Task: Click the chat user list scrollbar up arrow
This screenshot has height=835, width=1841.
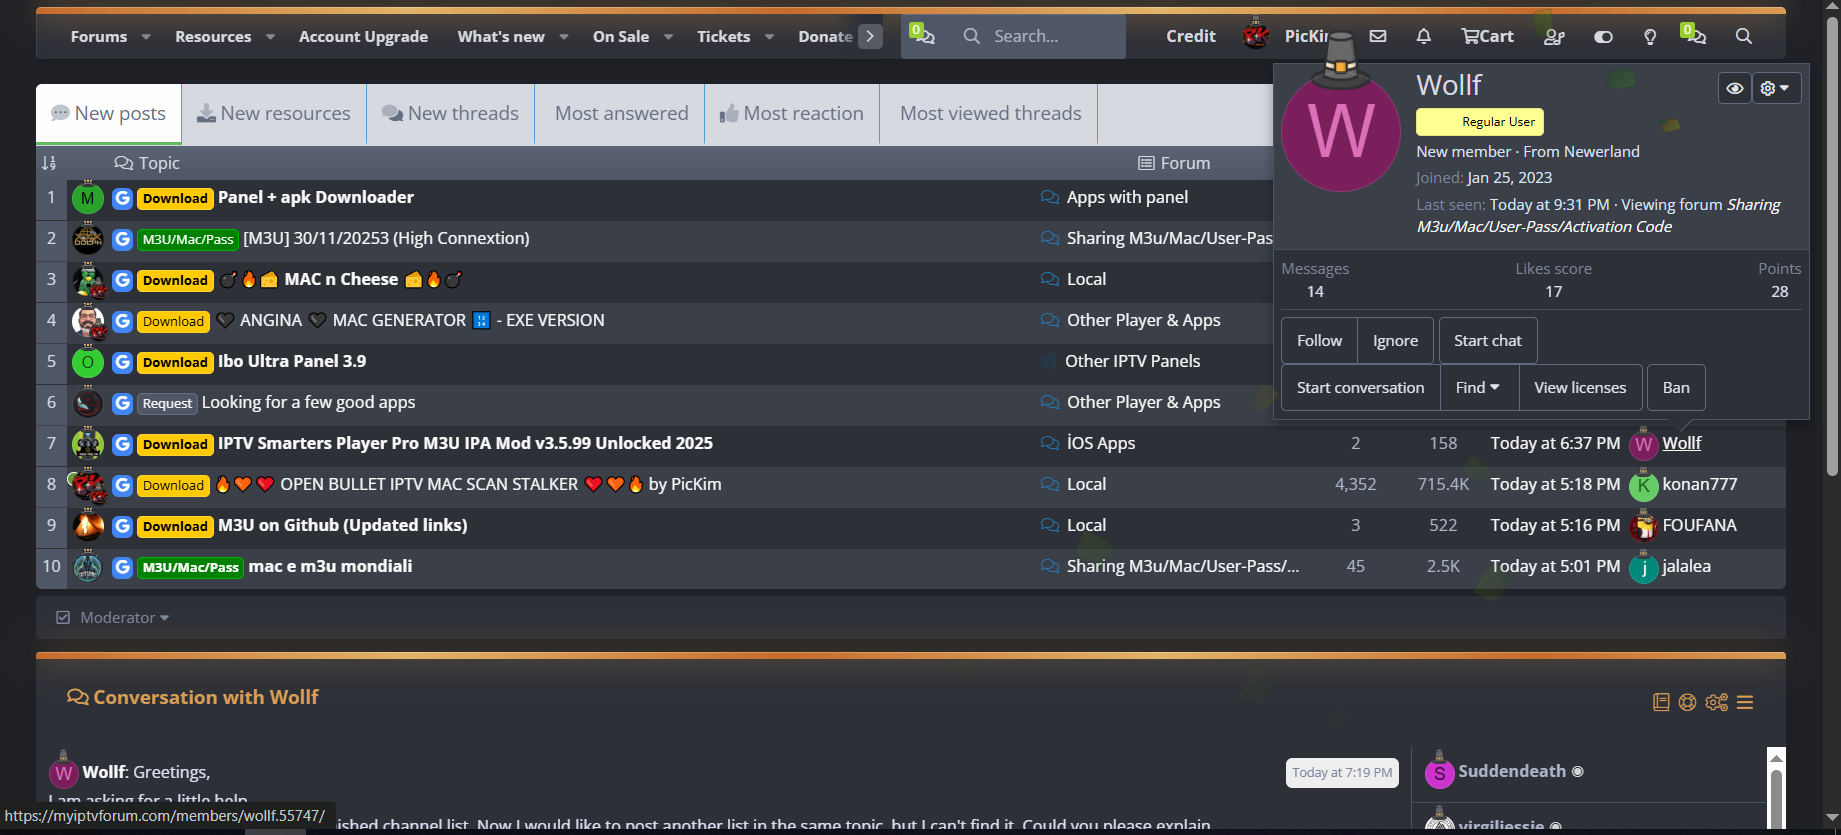Action: pyautogui.click(x=1776, y=758)
